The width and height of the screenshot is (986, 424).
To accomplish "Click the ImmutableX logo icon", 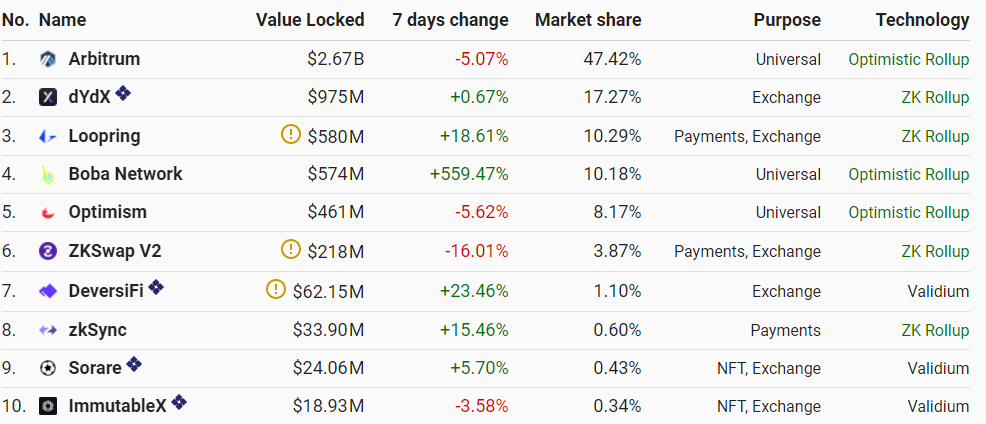I will click(48, 406).
